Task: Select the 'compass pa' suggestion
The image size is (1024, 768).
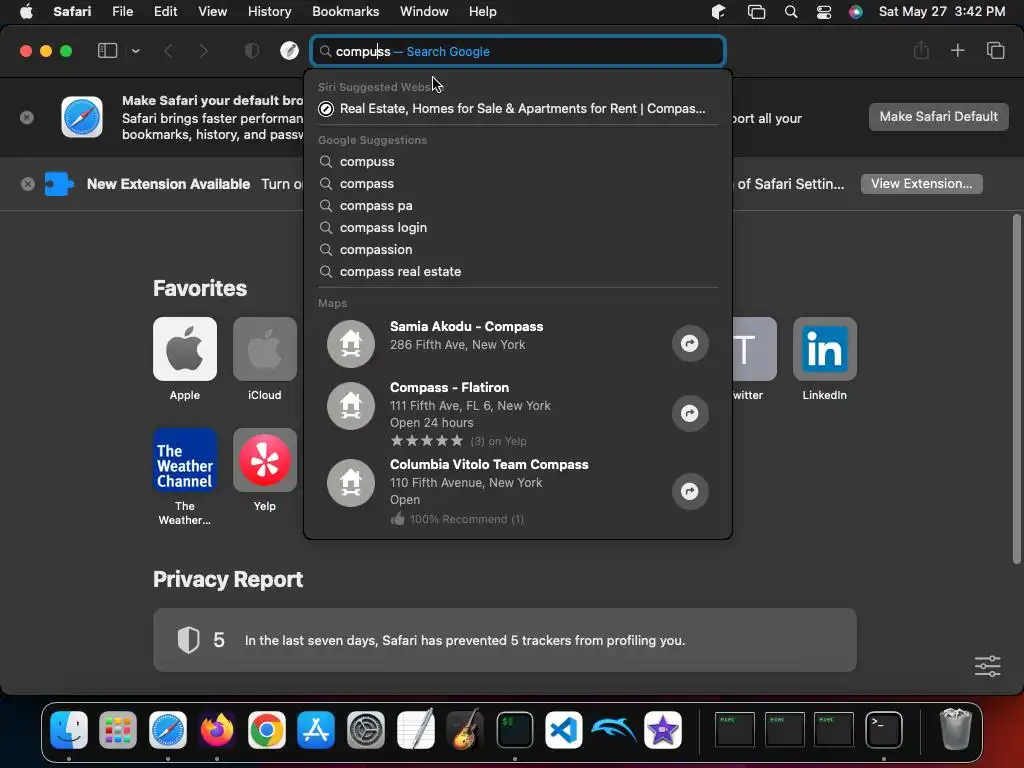Action: (518, 206)
